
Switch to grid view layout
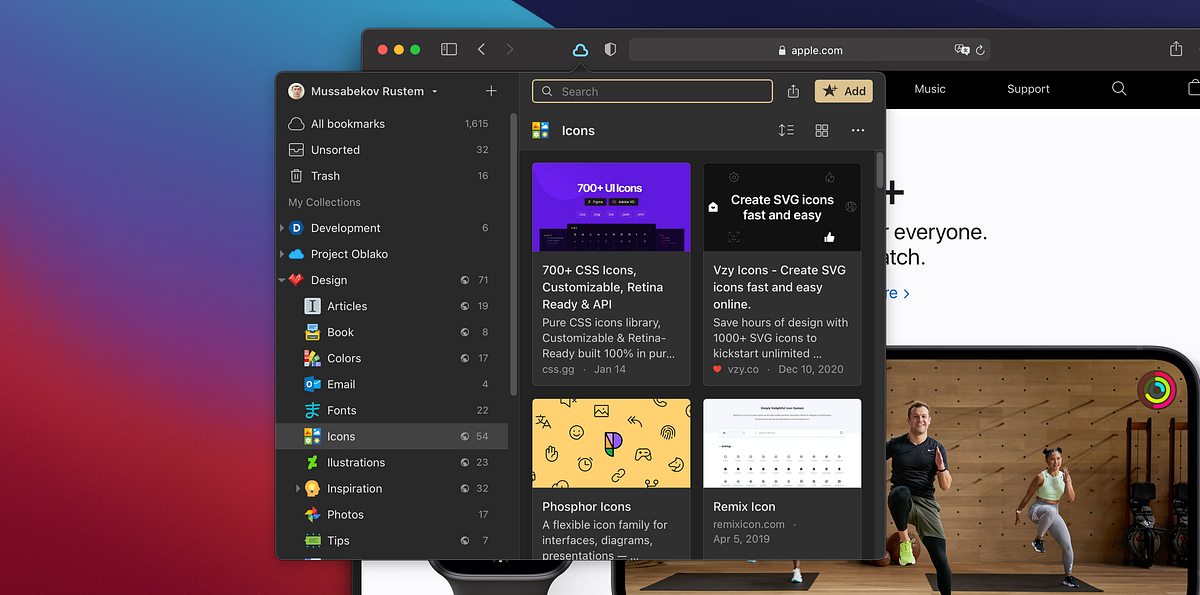click(821, 130)
